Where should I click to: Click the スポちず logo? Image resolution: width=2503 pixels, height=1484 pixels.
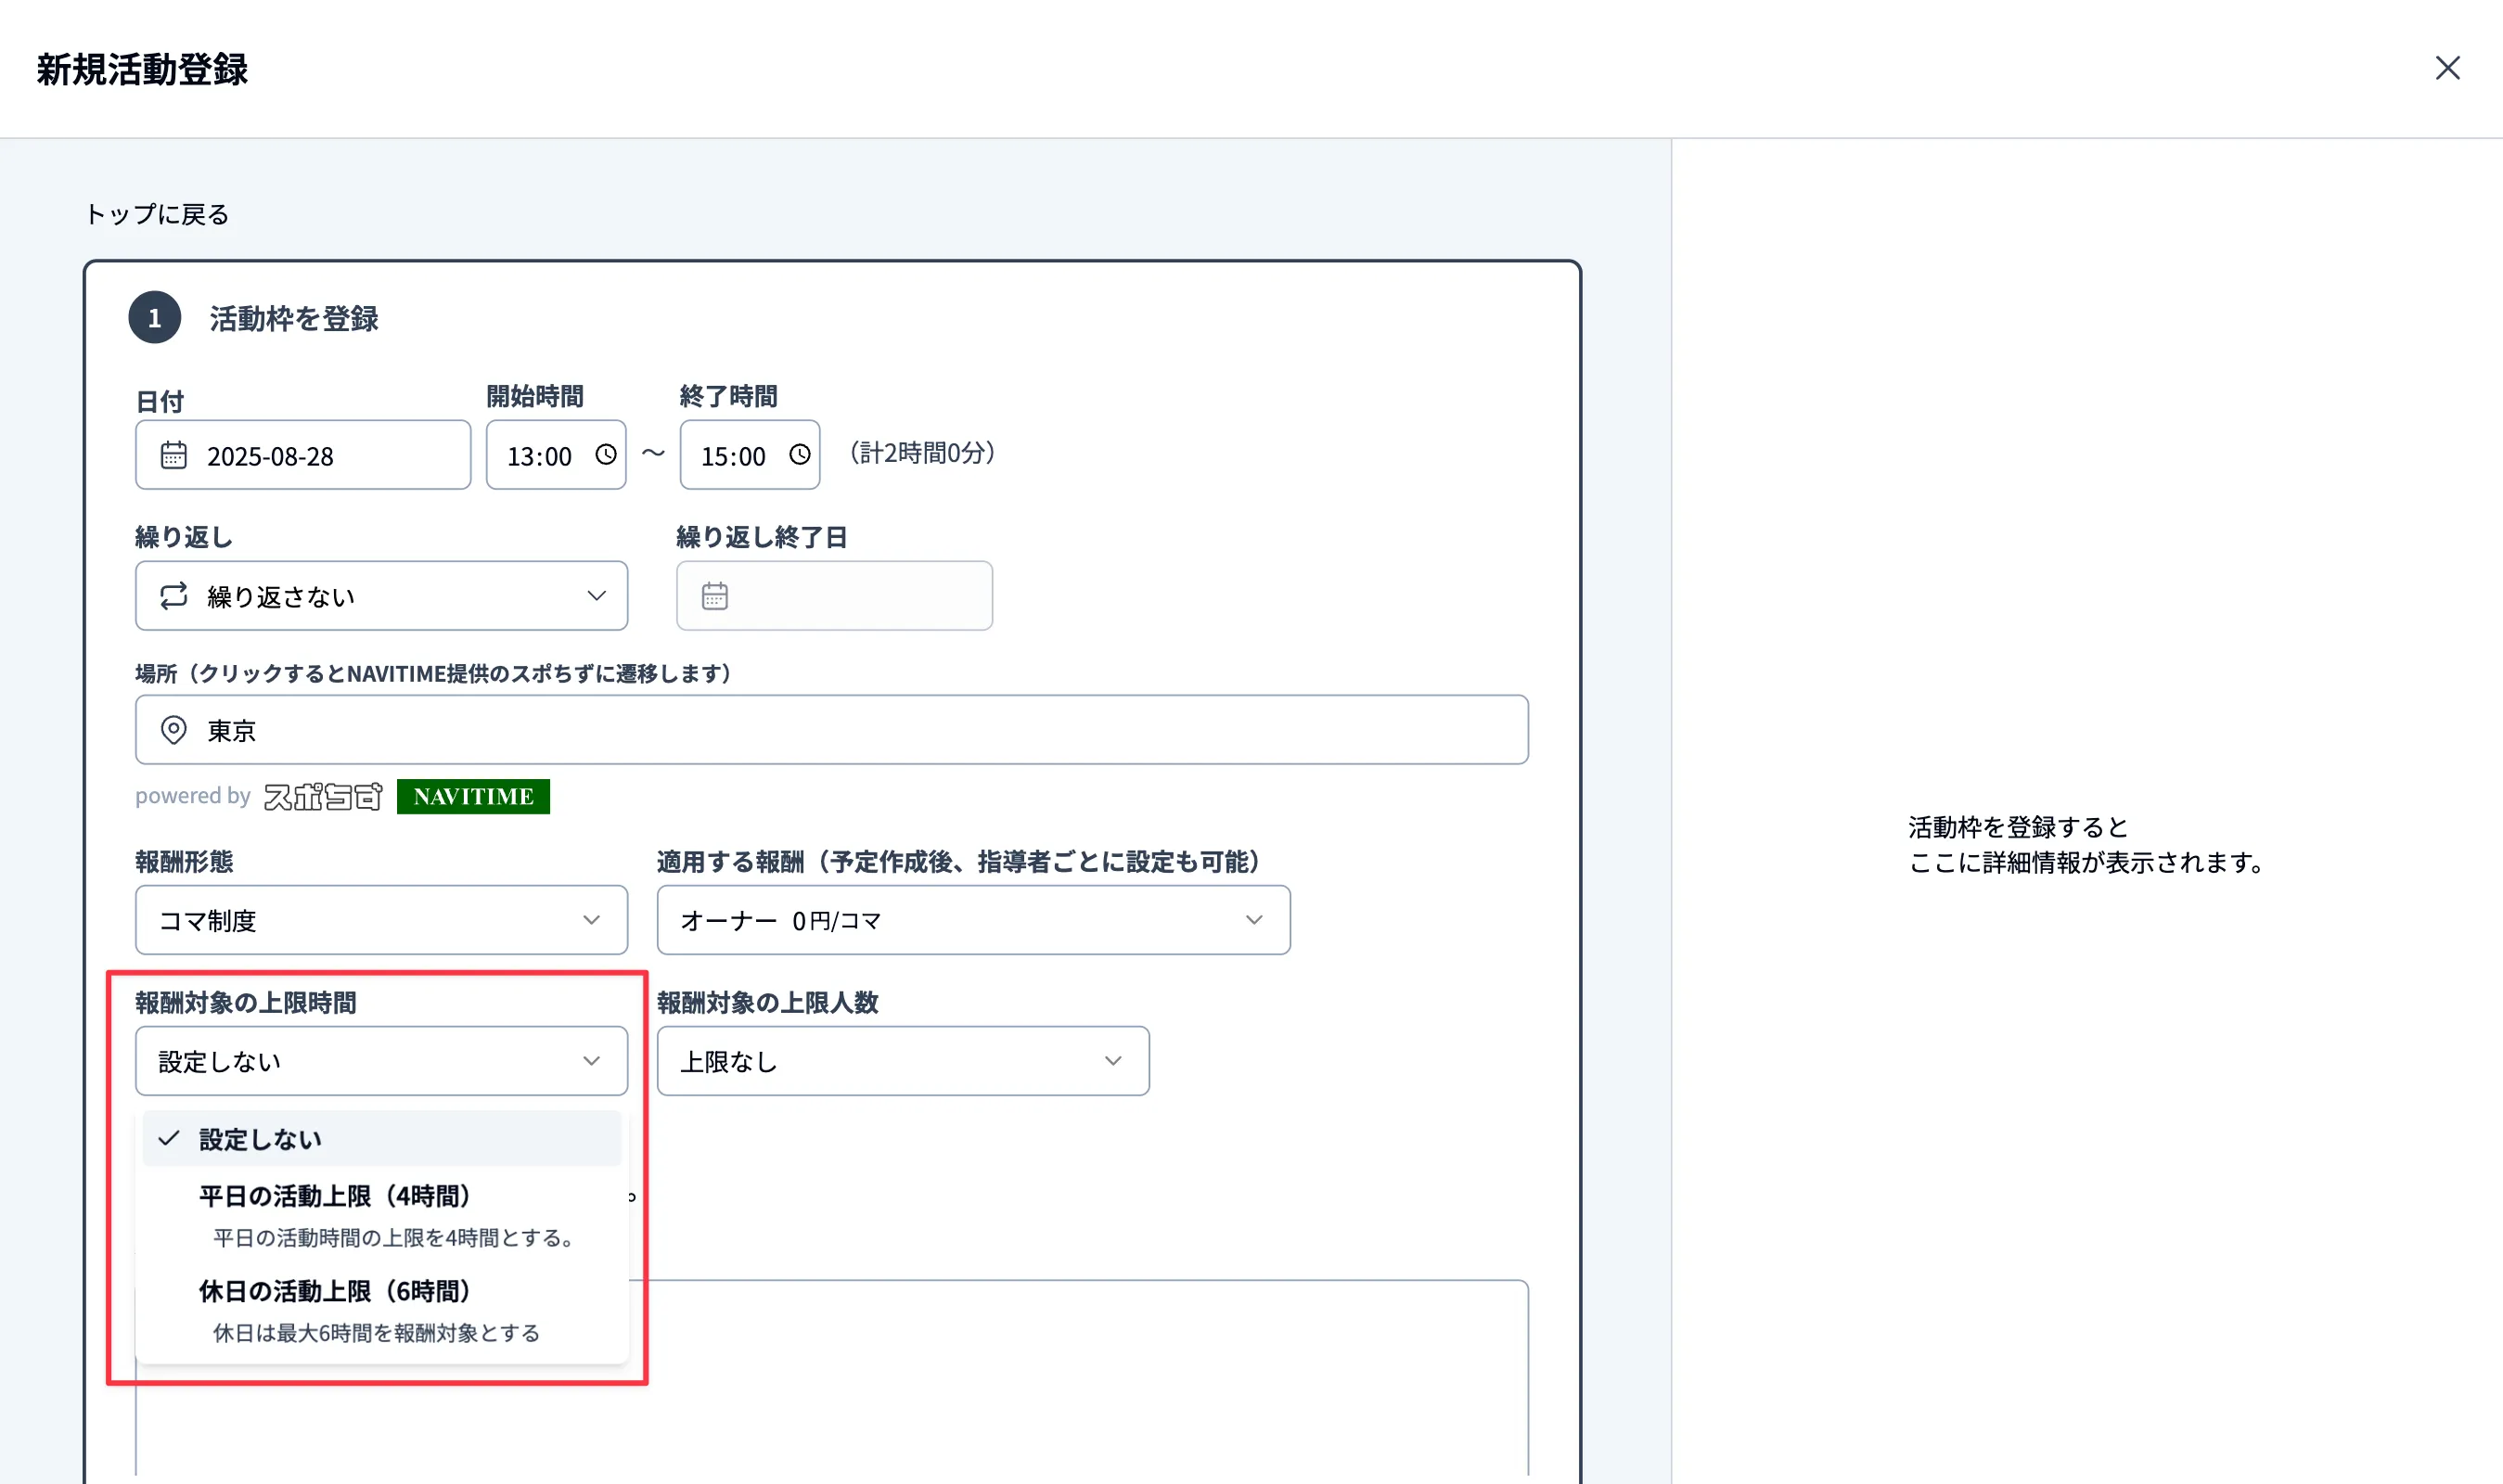click(323, 796)
